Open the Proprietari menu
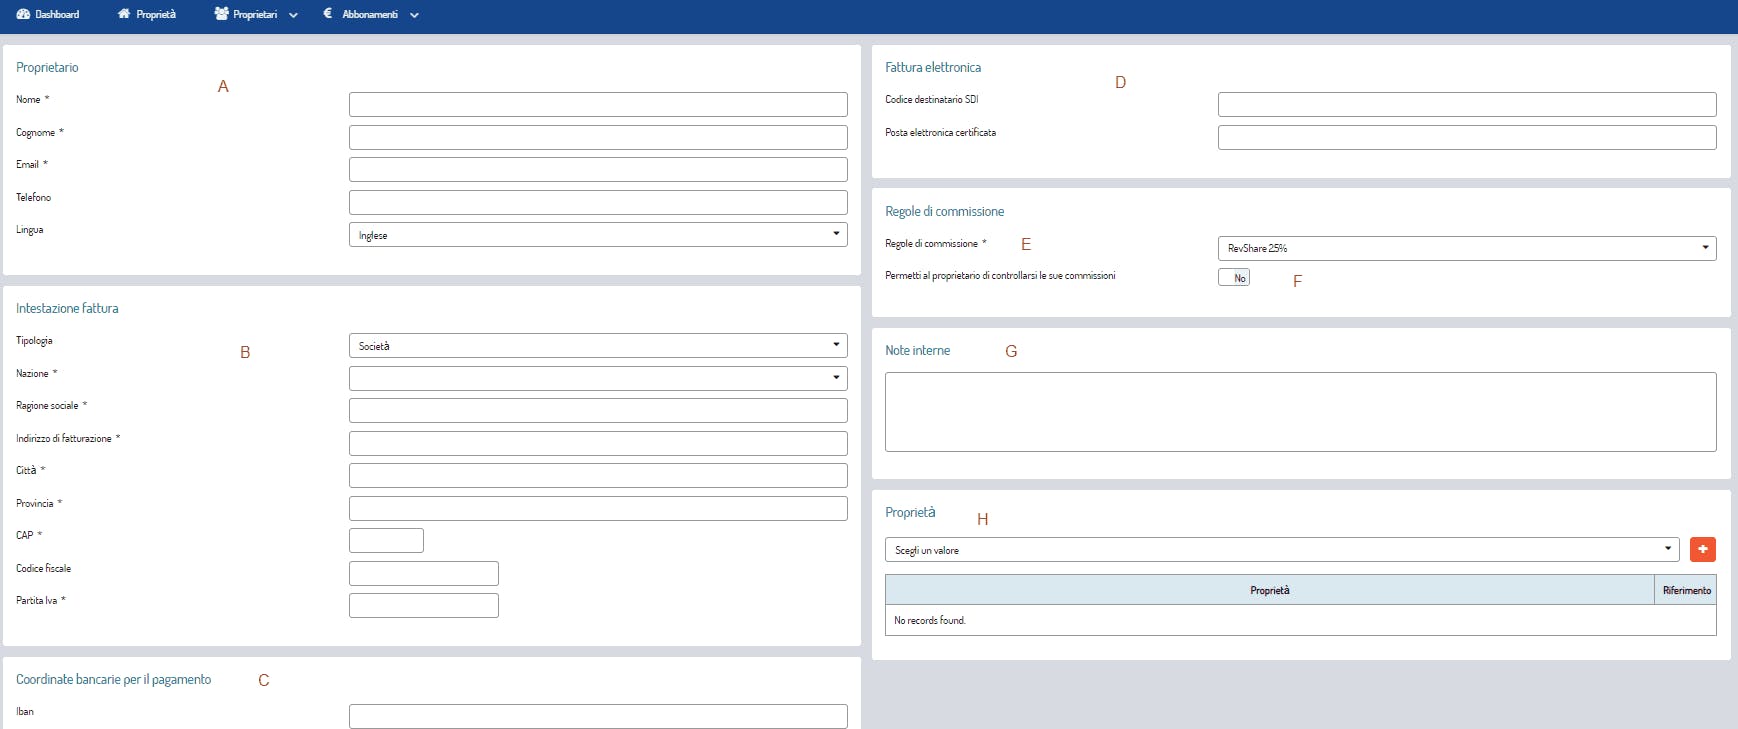 coord(256,14)
